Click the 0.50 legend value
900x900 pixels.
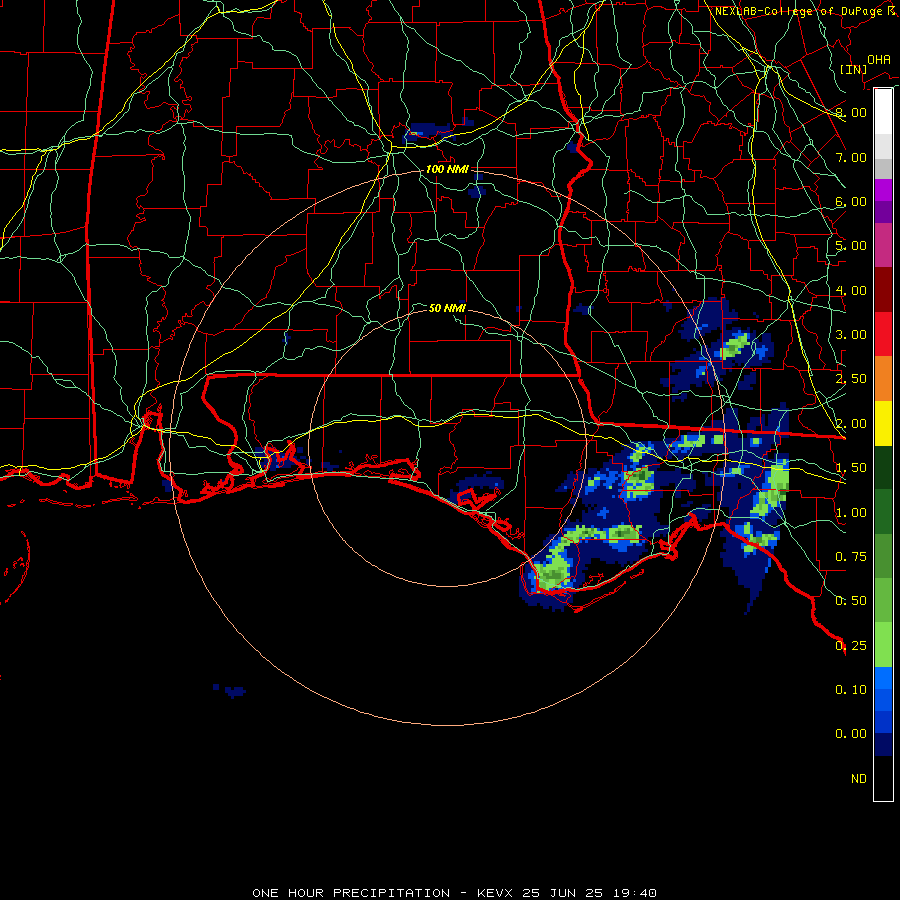[x=851, y=601]
